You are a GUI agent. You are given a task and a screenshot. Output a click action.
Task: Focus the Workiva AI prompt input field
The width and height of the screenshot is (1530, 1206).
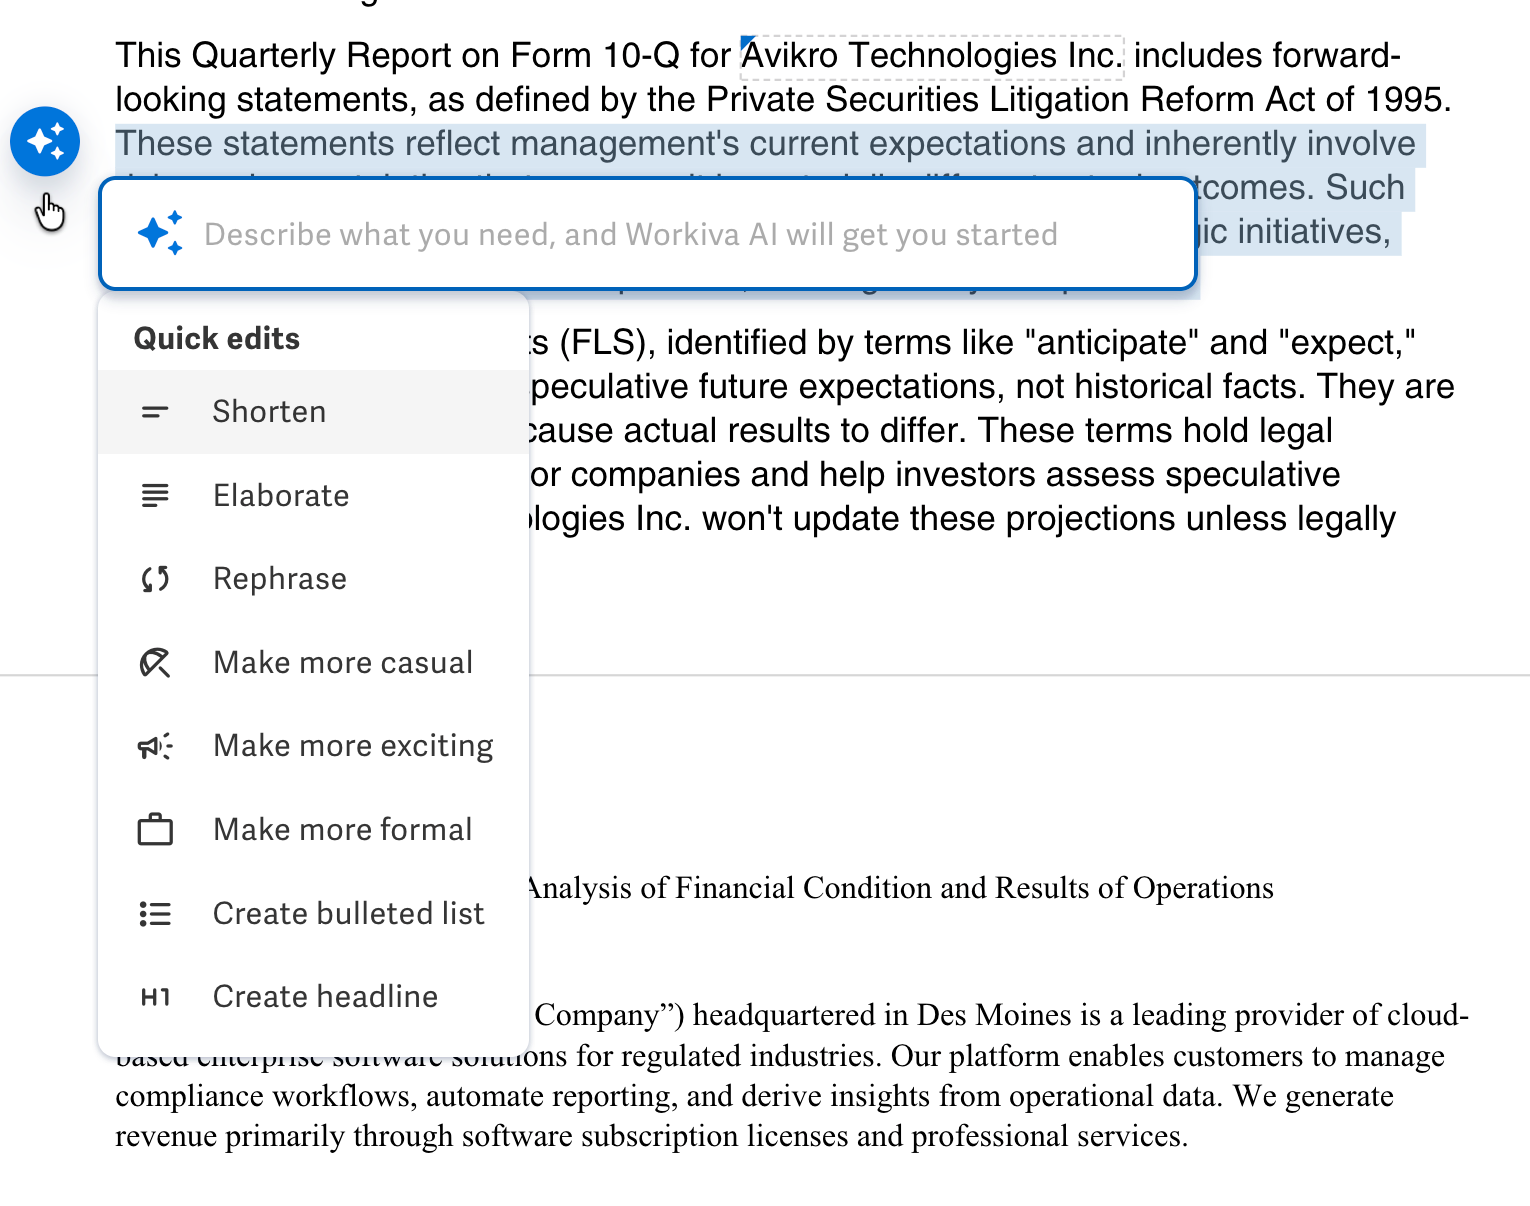(x=648, y=234)
